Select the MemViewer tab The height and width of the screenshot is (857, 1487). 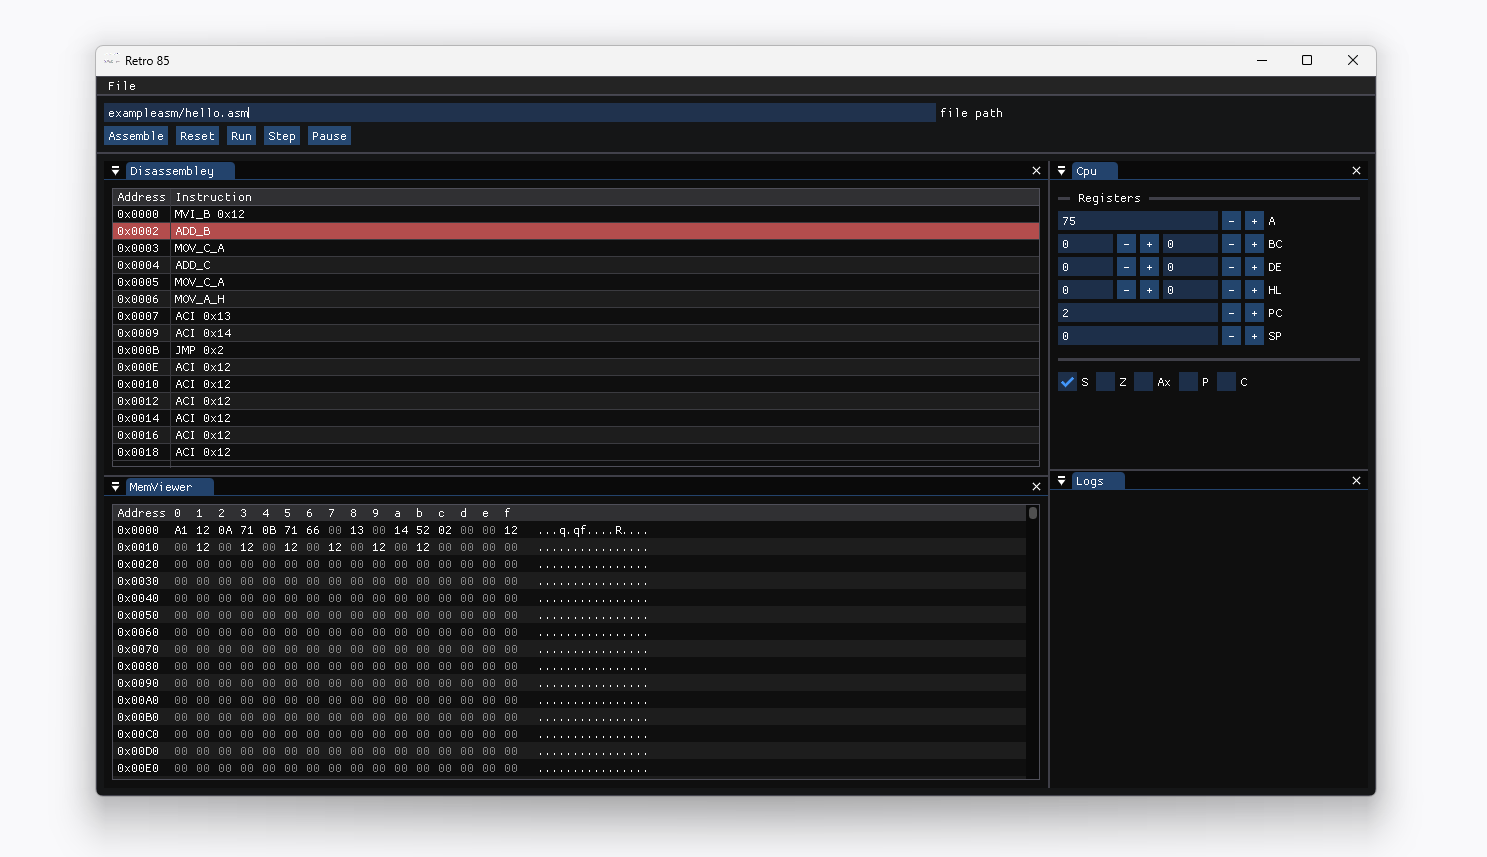[x=170, y=487]
